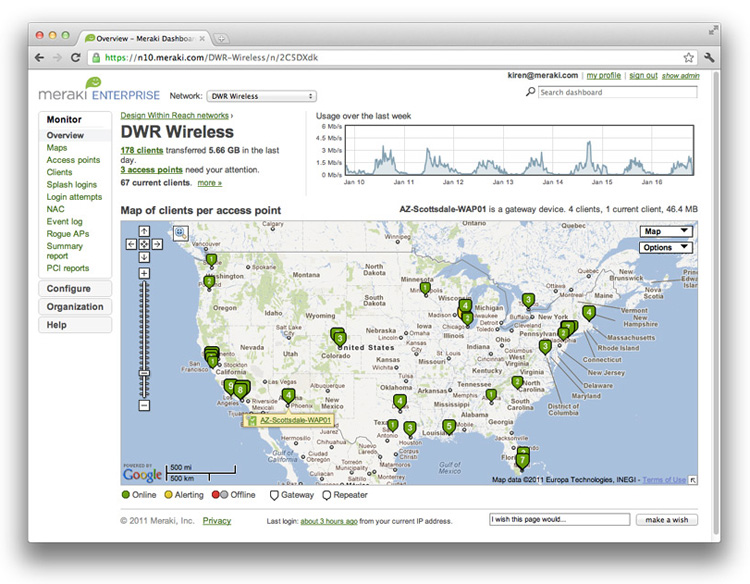Viewport: 750px width, 584px height.
Task: Click the make a wish button
Action: (x=666, y=520)
